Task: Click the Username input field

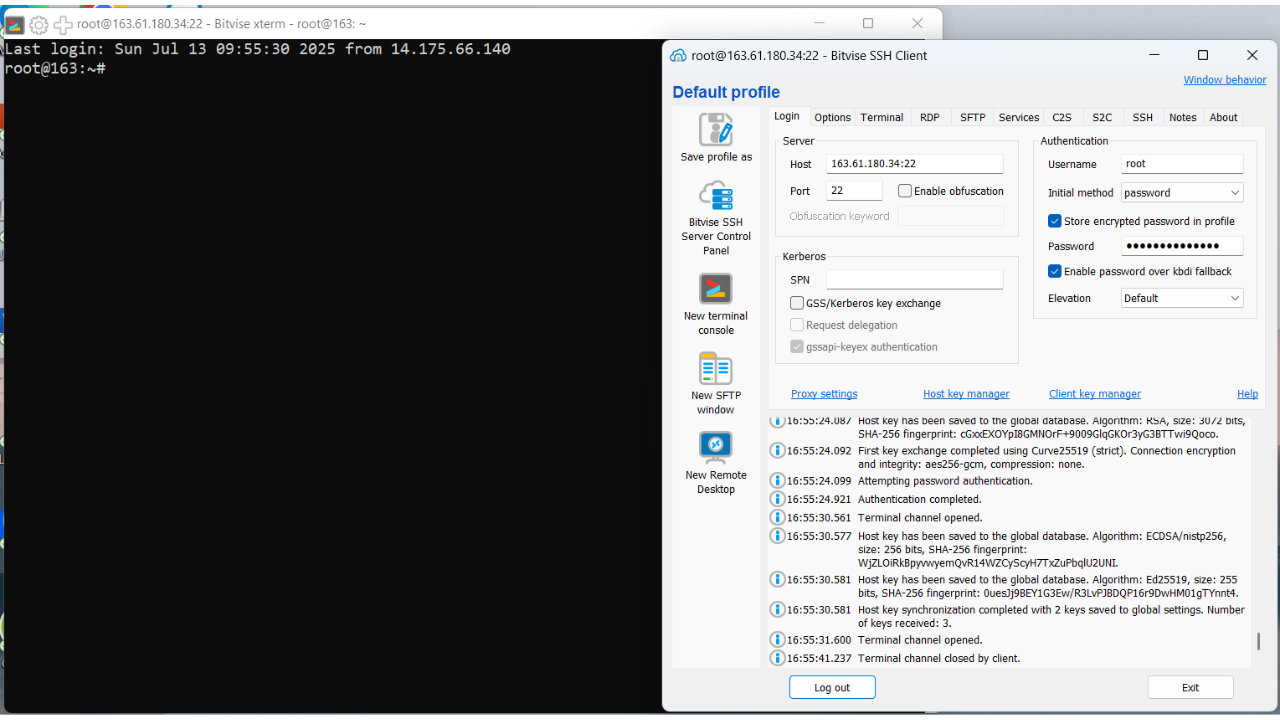Action: [x=1182, y=164]
